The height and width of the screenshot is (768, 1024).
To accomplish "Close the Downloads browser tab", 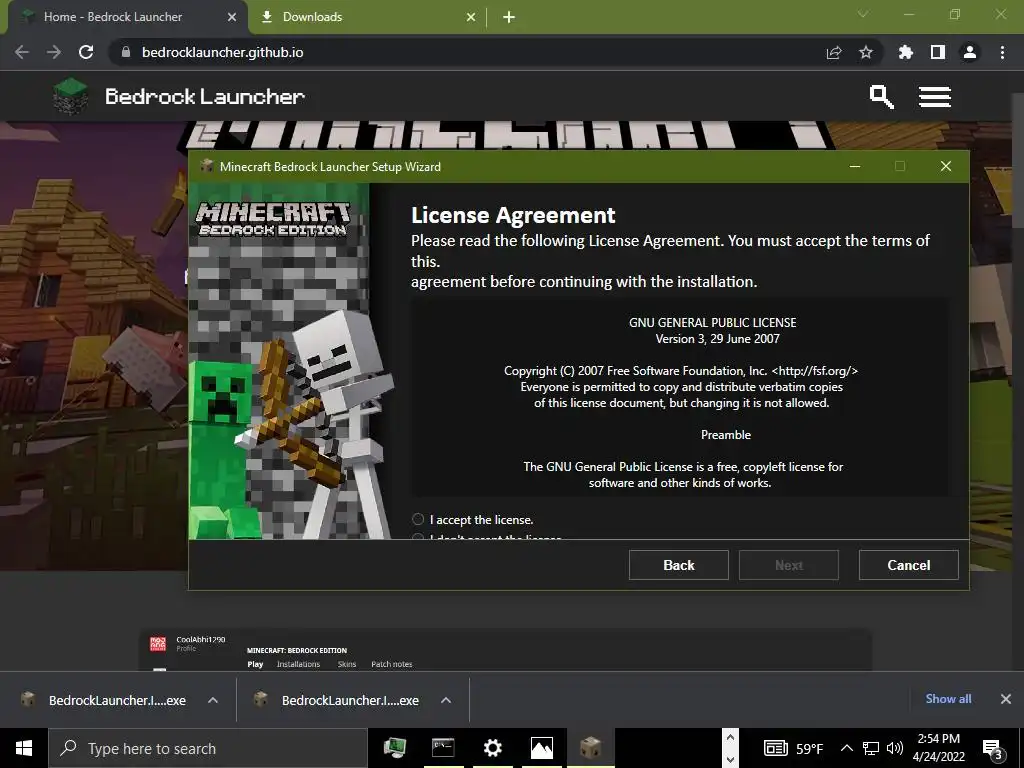I will tap(471, 17).
